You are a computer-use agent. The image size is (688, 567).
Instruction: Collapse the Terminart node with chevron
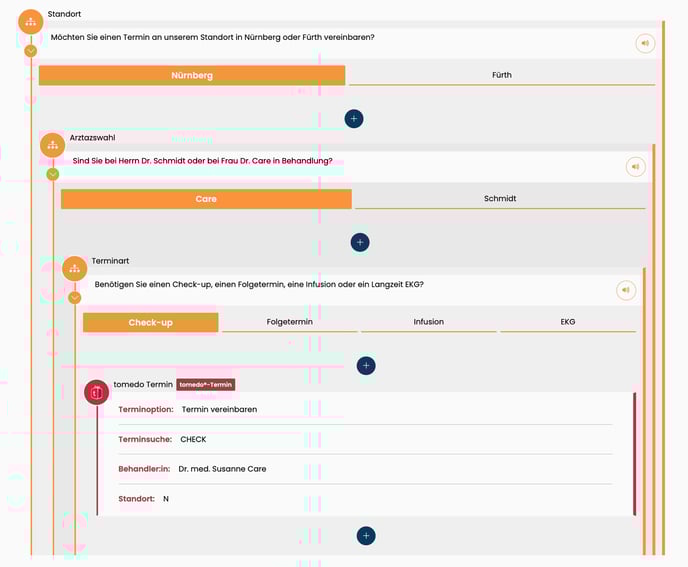point(75,297)
